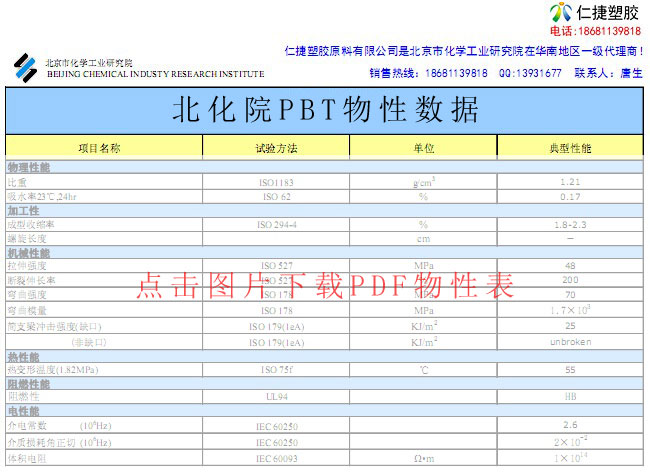This screenshot has height=472, width=650.
Task: Click the UL94 test method cell
Action: 276,397
